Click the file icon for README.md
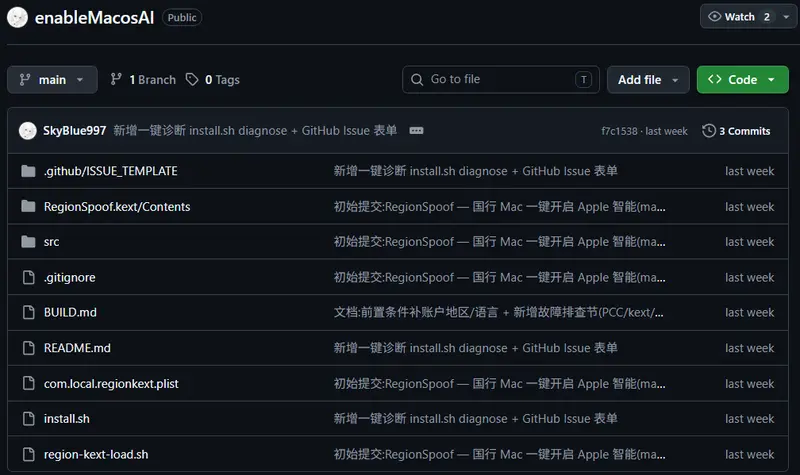Image resolution: width=800 pixels, height=475 pixels. 29,348
